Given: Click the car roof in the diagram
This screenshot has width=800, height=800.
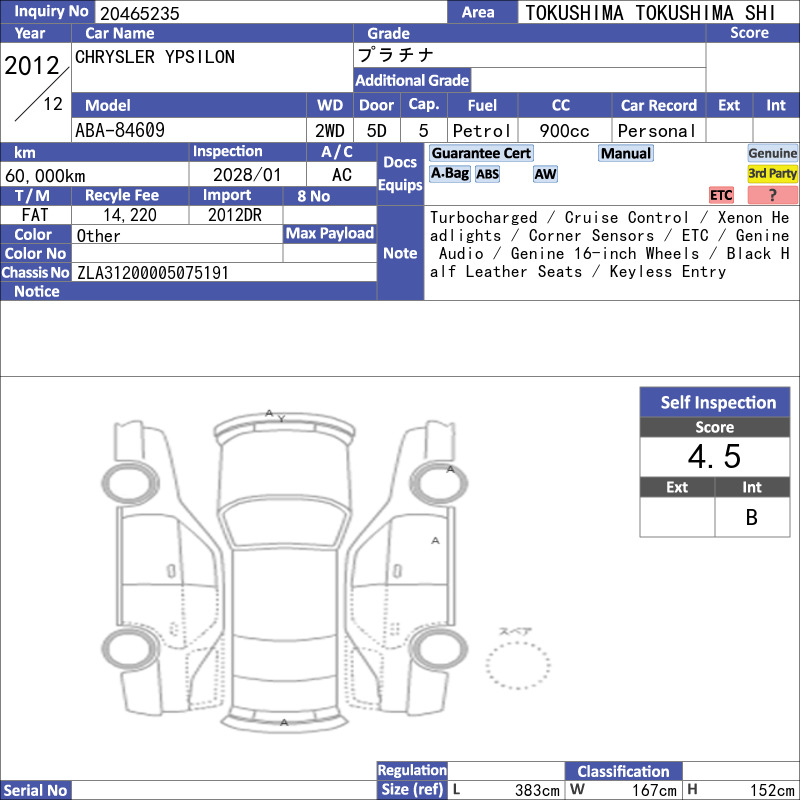Looking at the screenshot, I should tap(284, 592).
